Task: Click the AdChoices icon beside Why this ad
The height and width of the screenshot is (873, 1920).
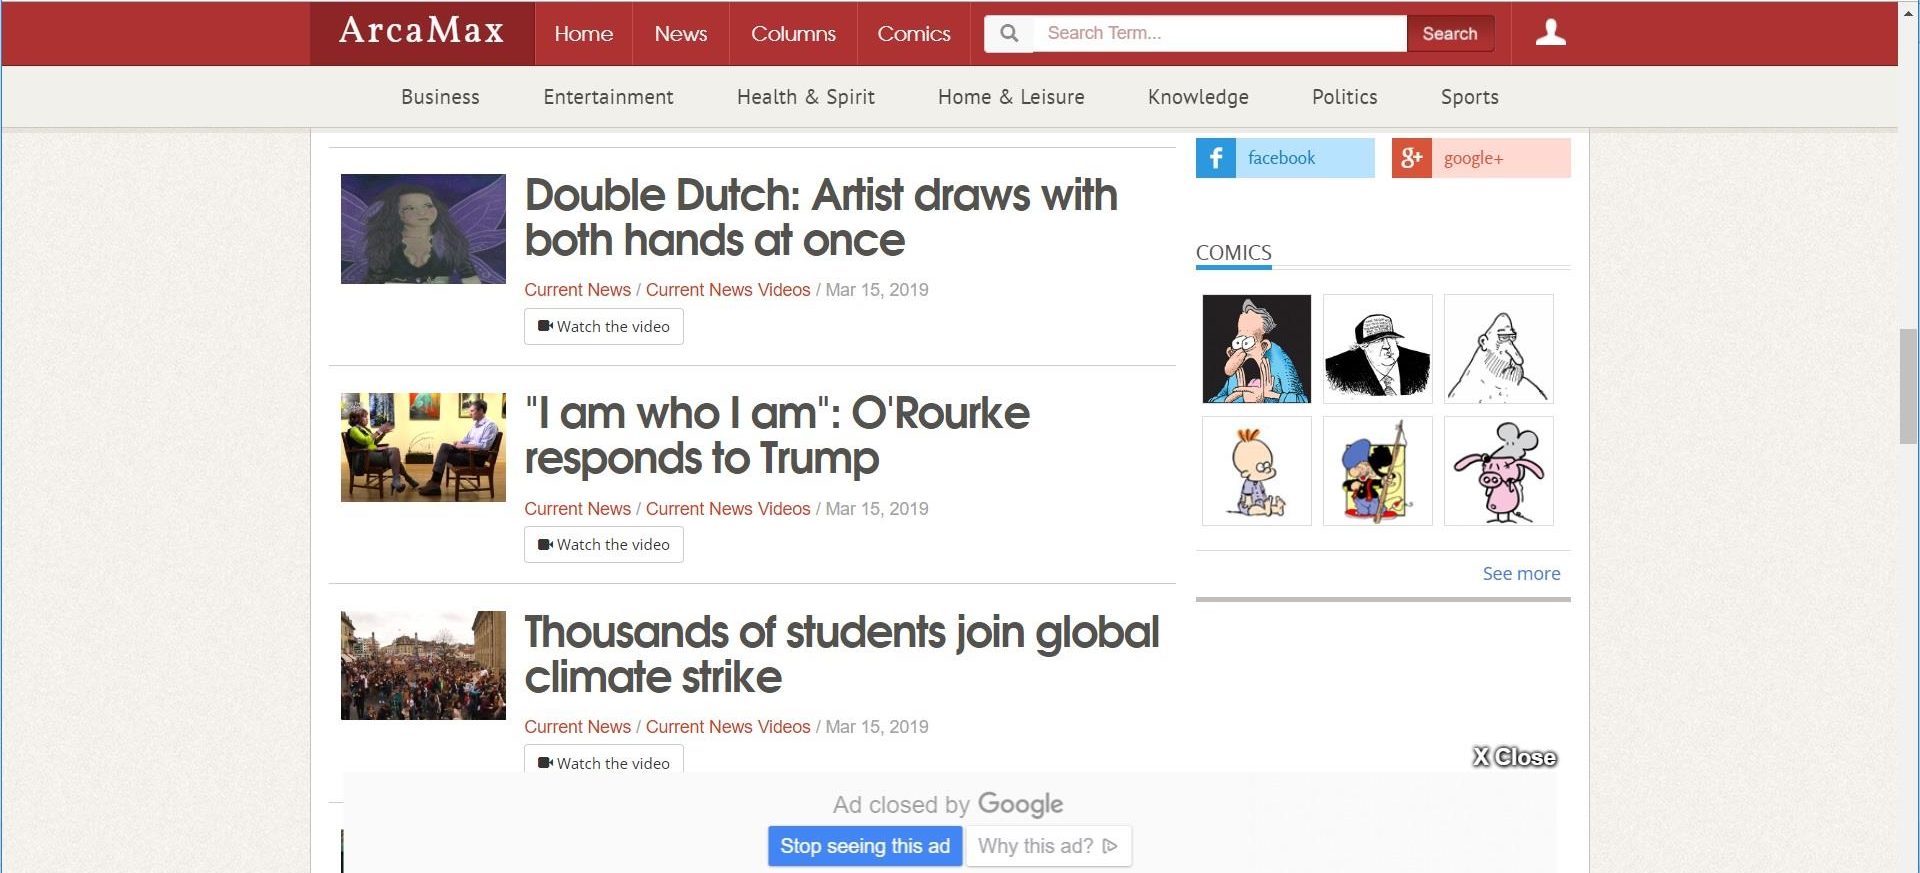Action: tap(1110, 846)
